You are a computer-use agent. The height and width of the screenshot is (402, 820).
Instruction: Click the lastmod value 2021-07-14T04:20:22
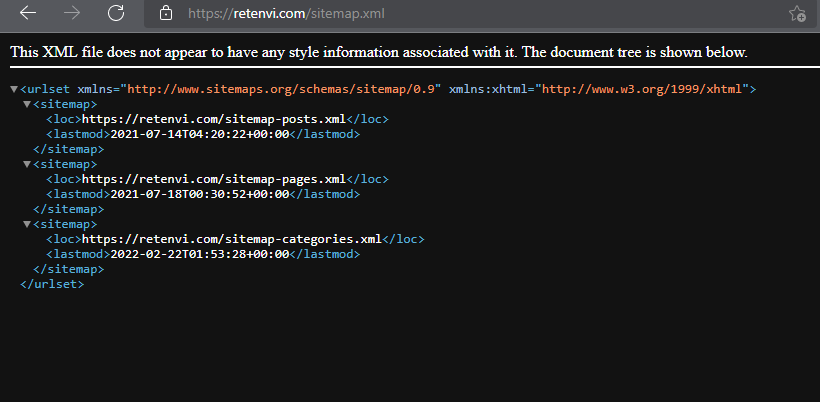tap(199, 134)
